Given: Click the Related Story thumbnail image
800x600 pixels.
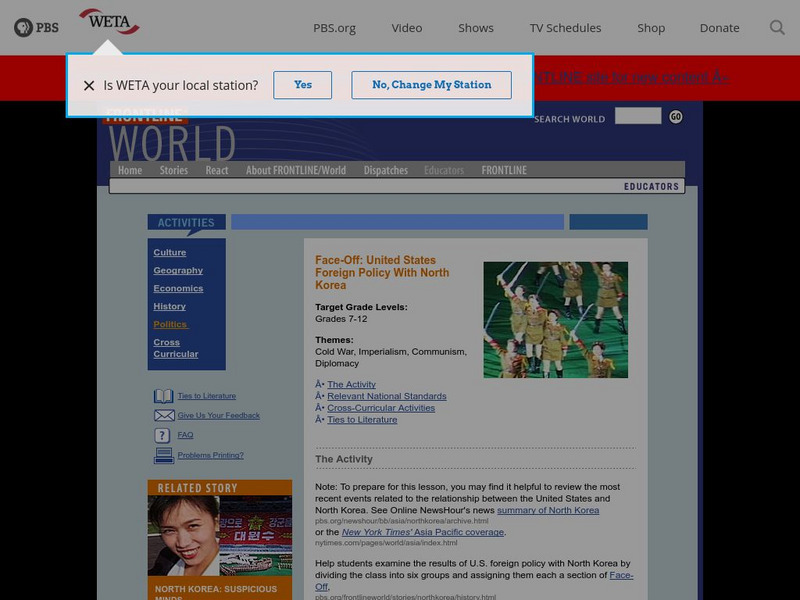Looking at the screenshot, I should pyautogui.click(x=220, y=536).
